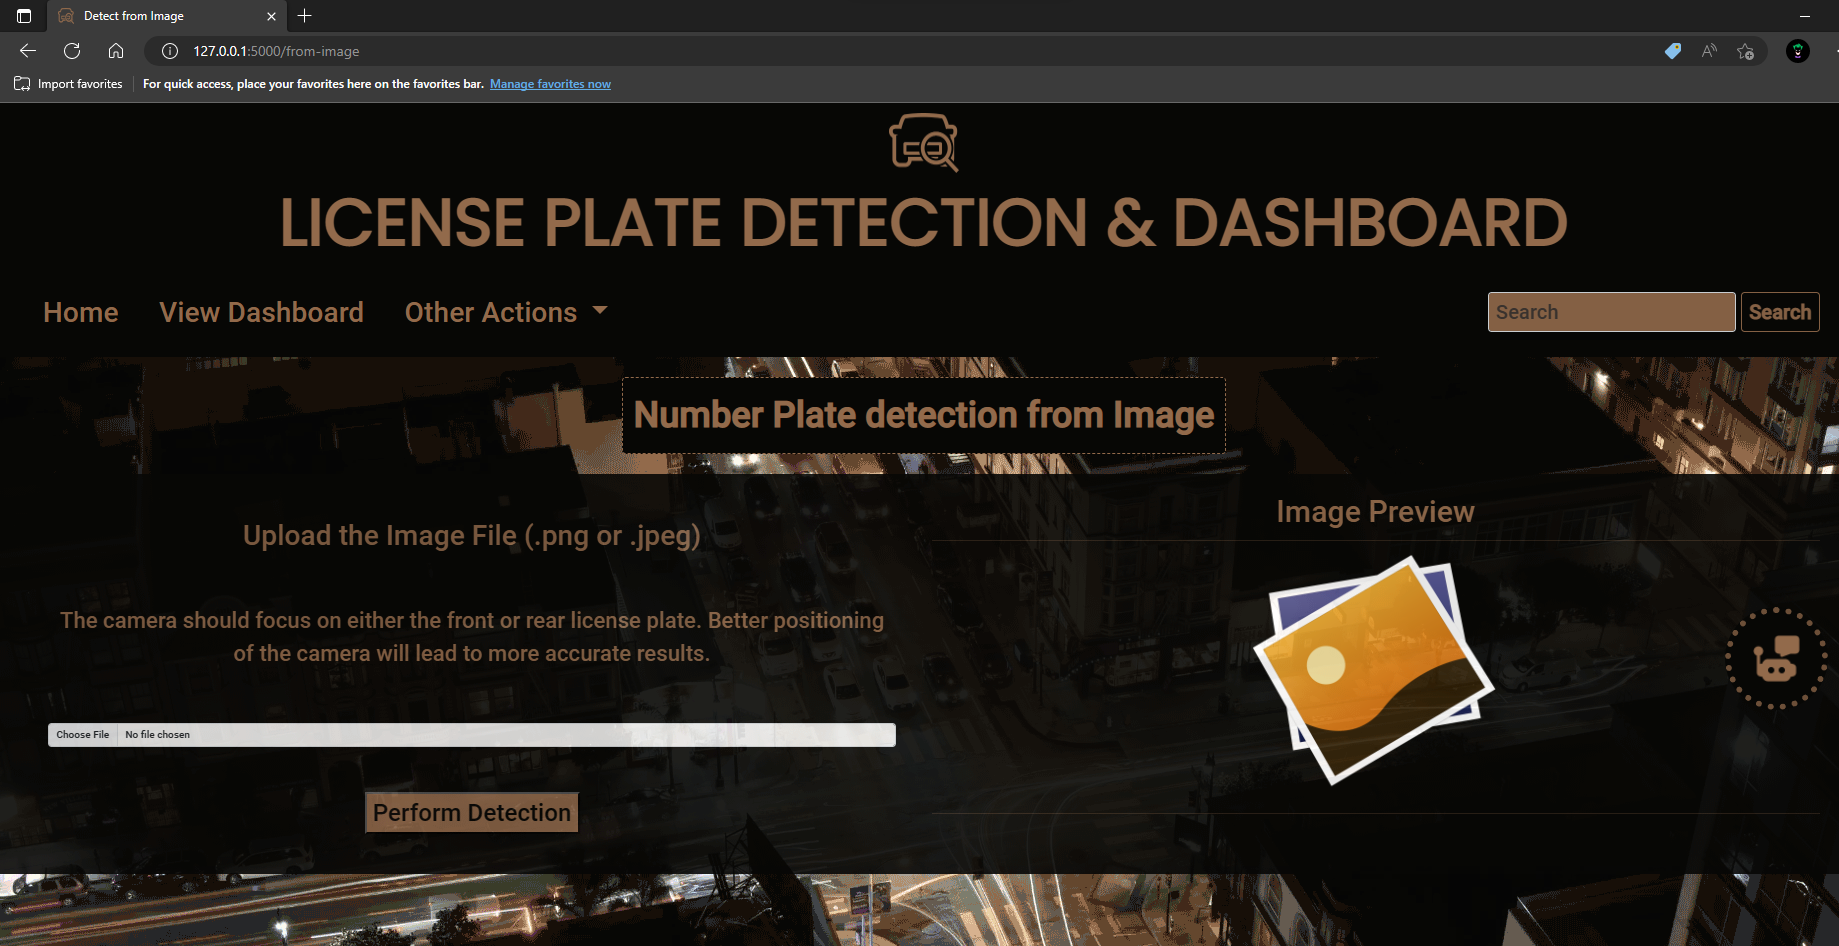Viewport: 1839px width, 946px height.
Task: Switch to the Detect from Image tab
Action: (150, 16)
